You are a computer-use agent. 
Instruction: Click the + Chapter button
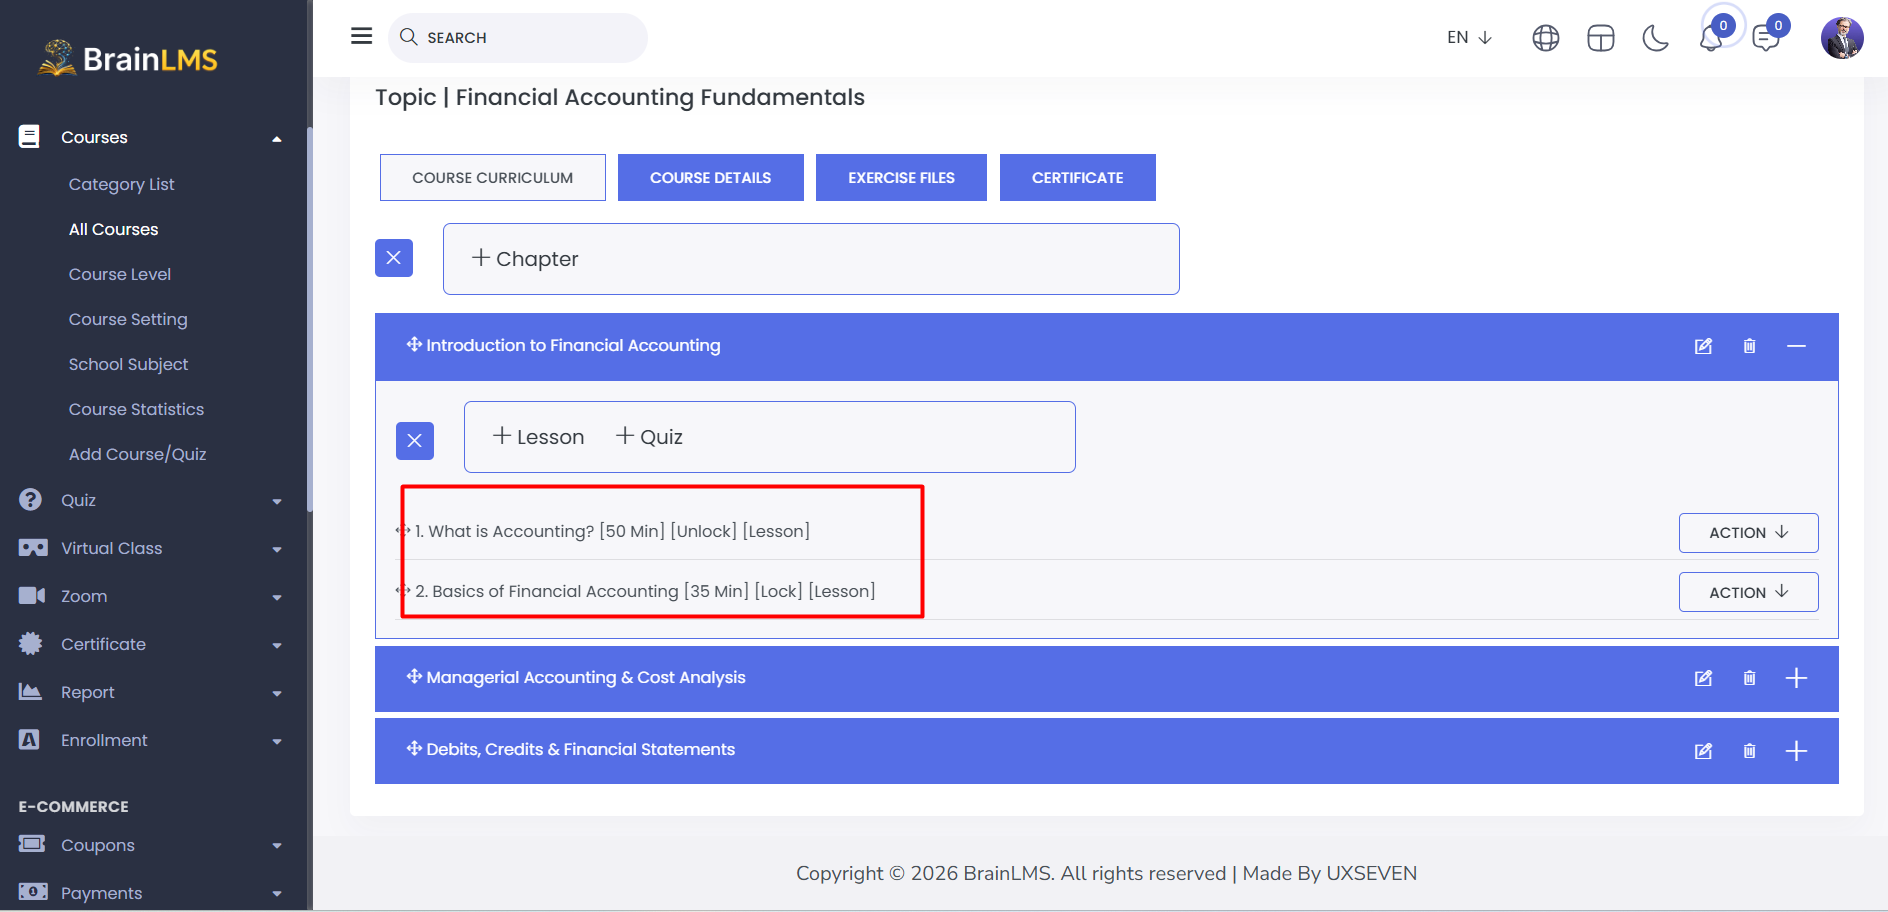coord(525,259)
